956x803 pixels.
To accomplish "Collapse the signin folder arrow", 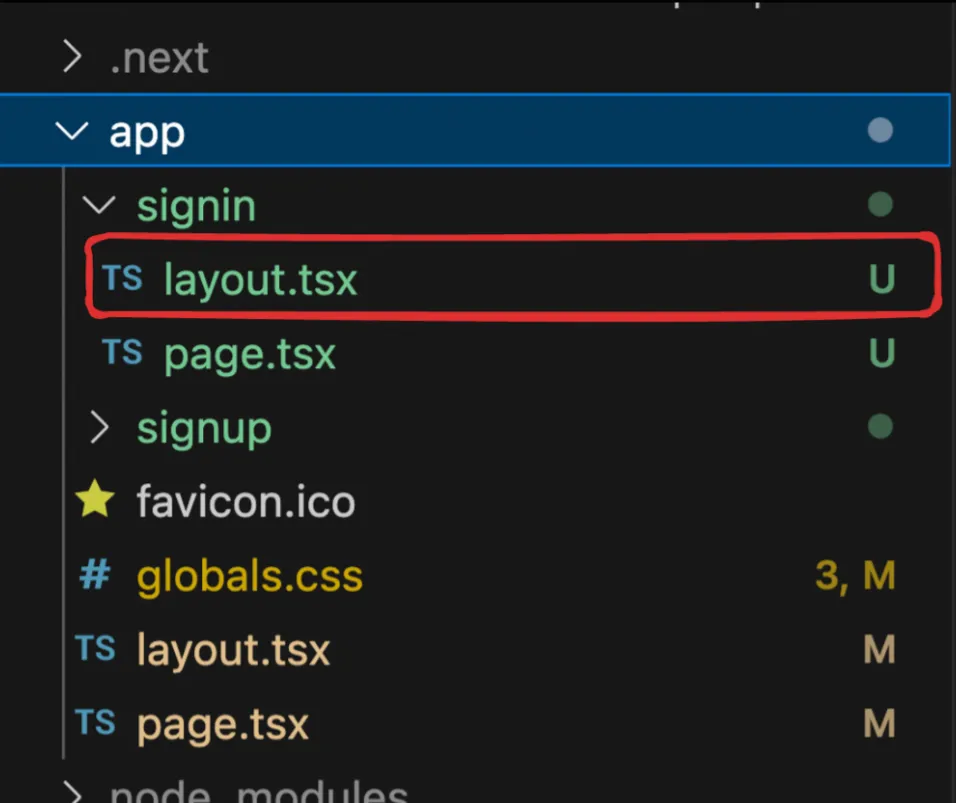I will [x=98, y=206].
